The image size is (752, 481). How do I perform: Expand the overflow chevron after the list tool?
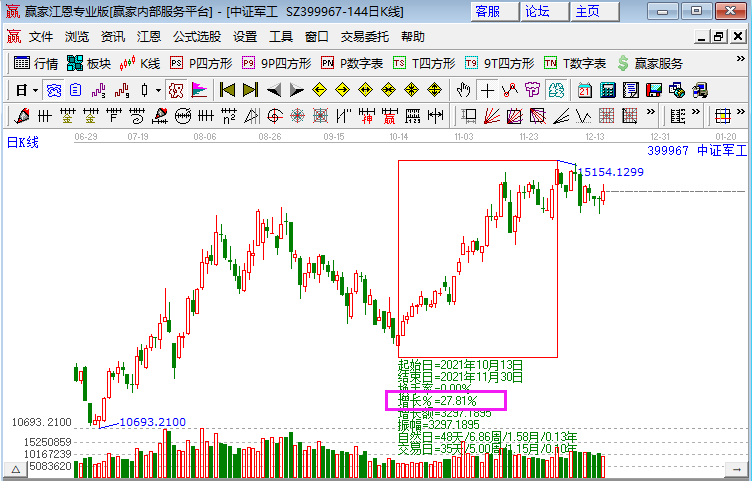point(696,112)
